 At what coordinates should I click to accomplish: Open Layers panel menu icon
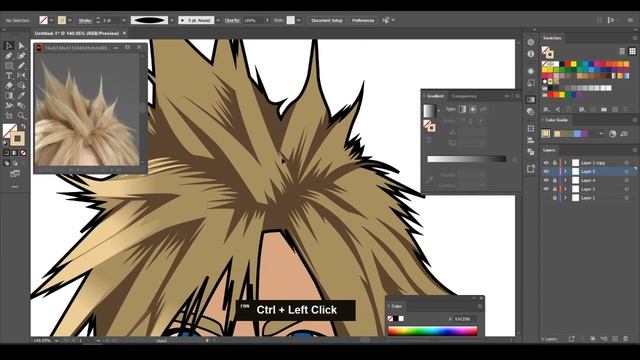[x=635, y=150]
